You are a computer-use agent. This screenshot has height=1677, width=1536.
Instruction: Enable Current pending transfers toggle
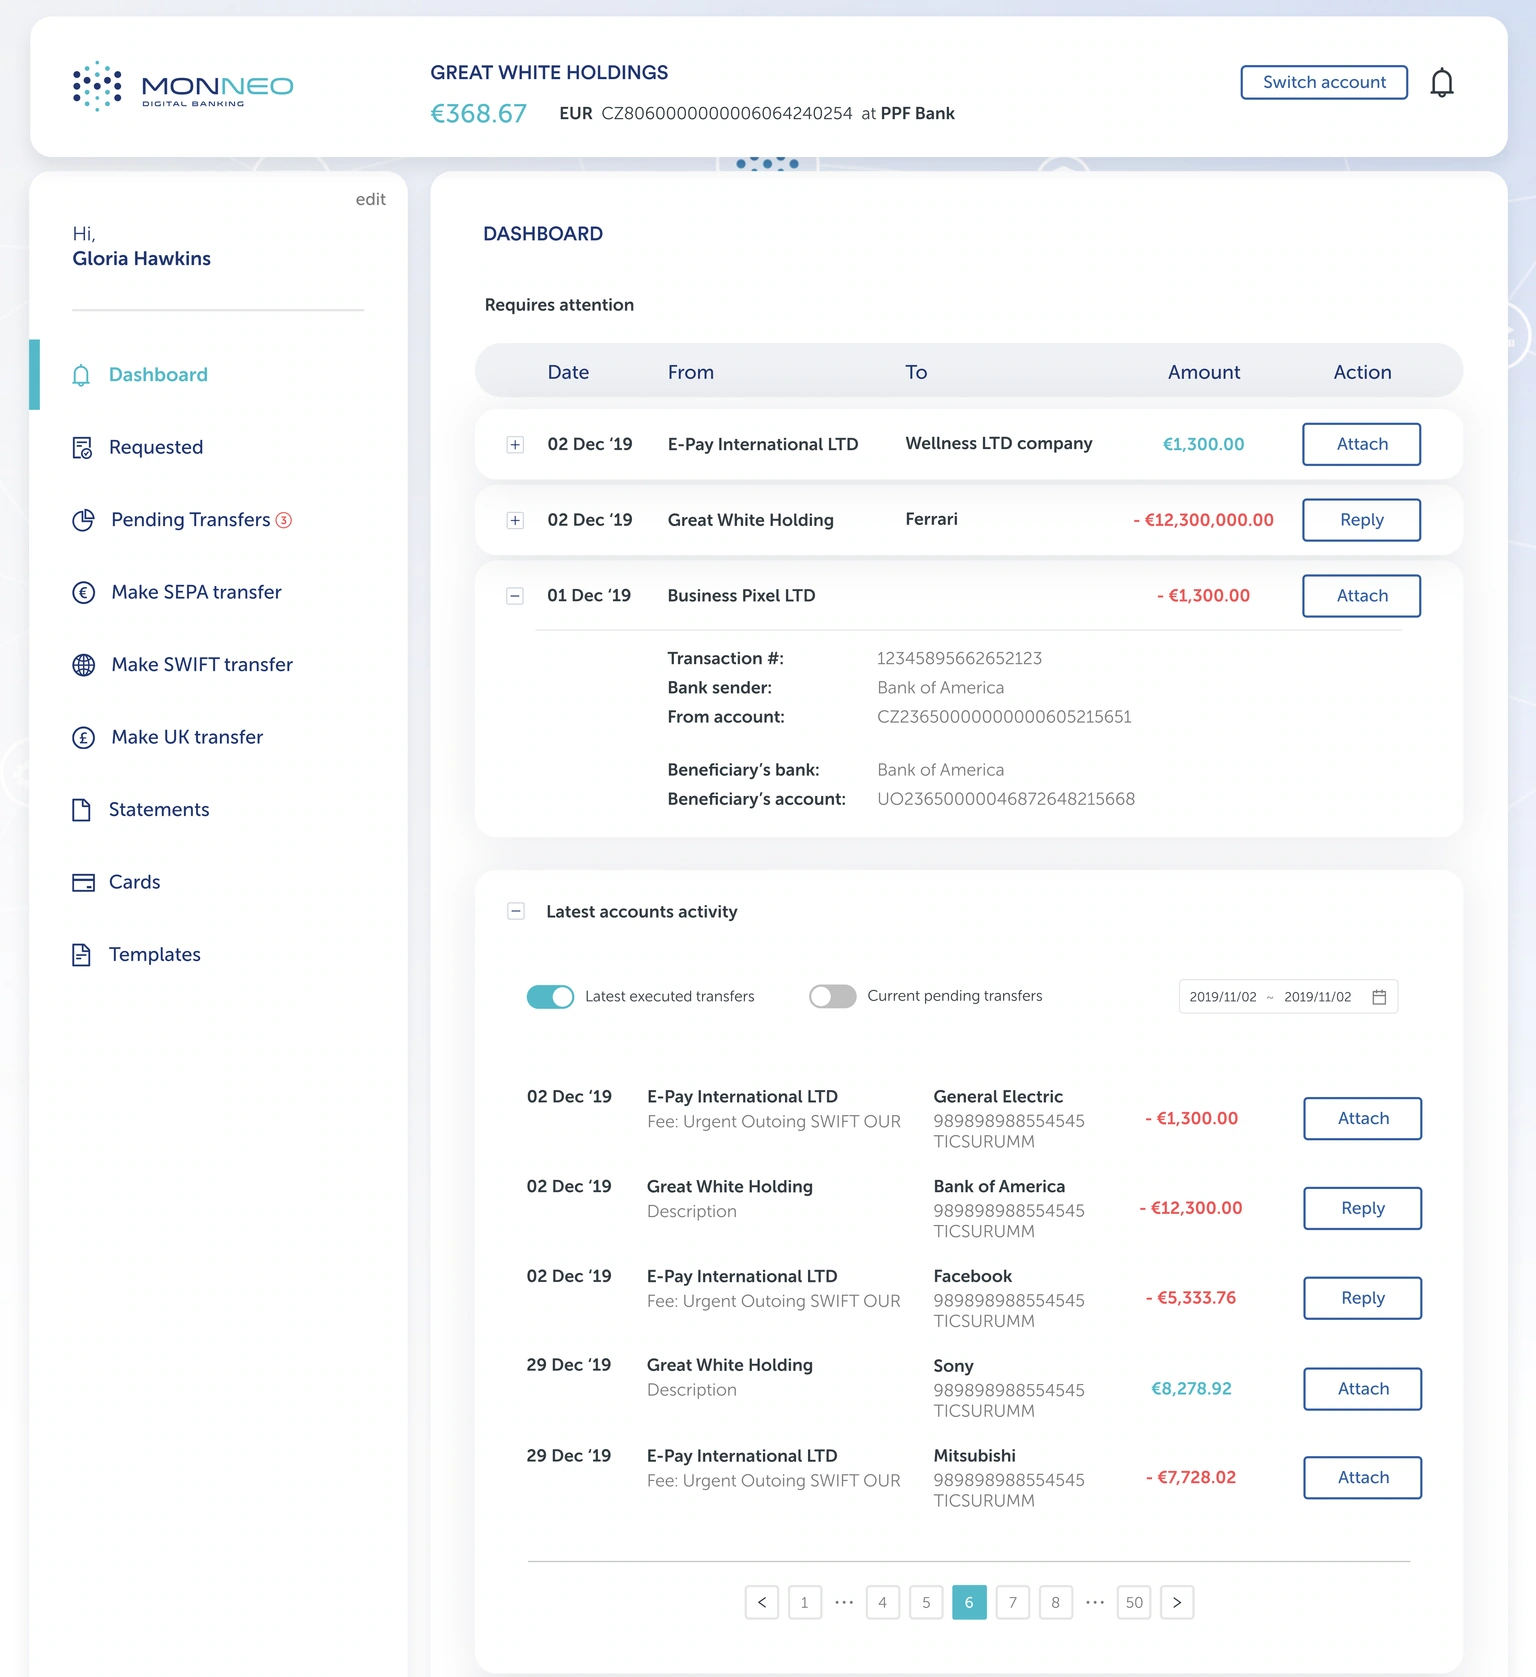(833, 997)
